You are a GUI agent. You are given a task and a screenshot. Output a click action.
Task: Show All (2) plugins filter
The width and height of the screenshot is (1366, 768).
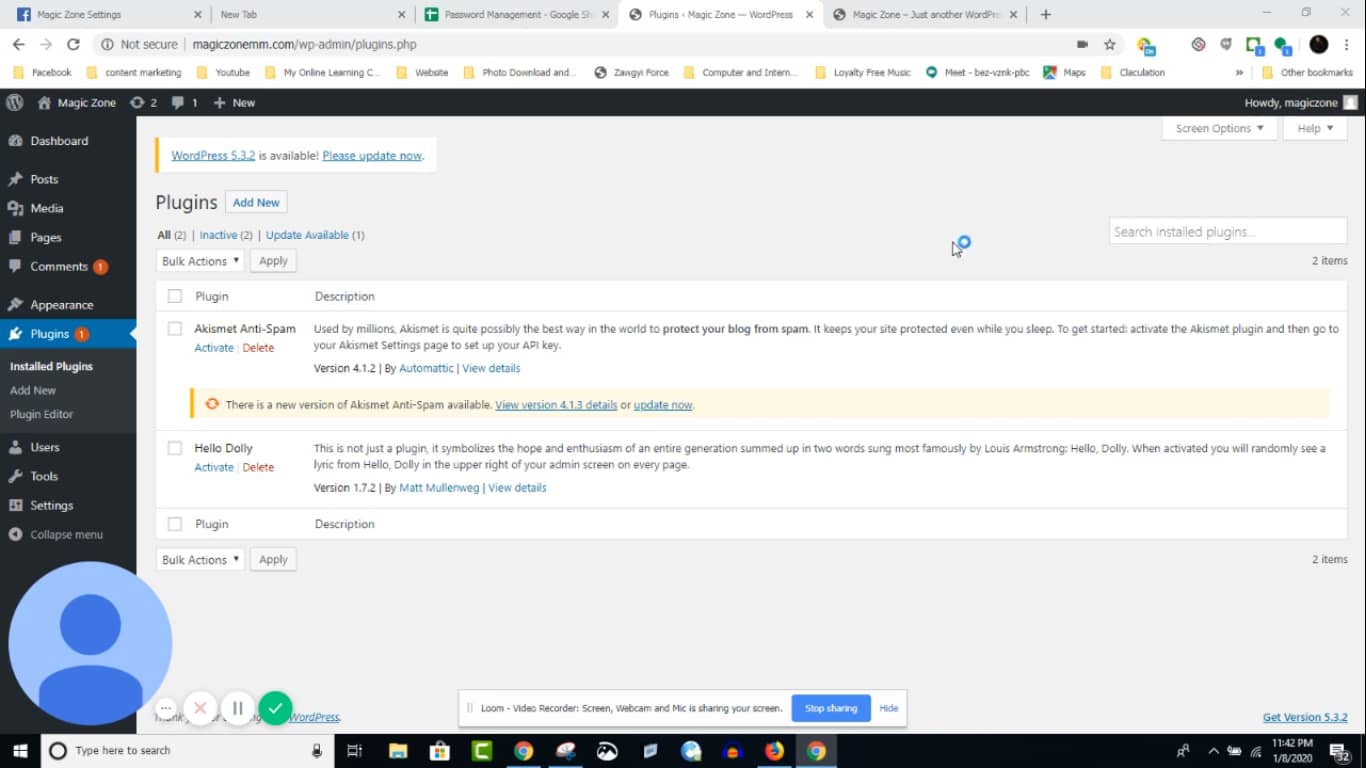coord(172,235)
